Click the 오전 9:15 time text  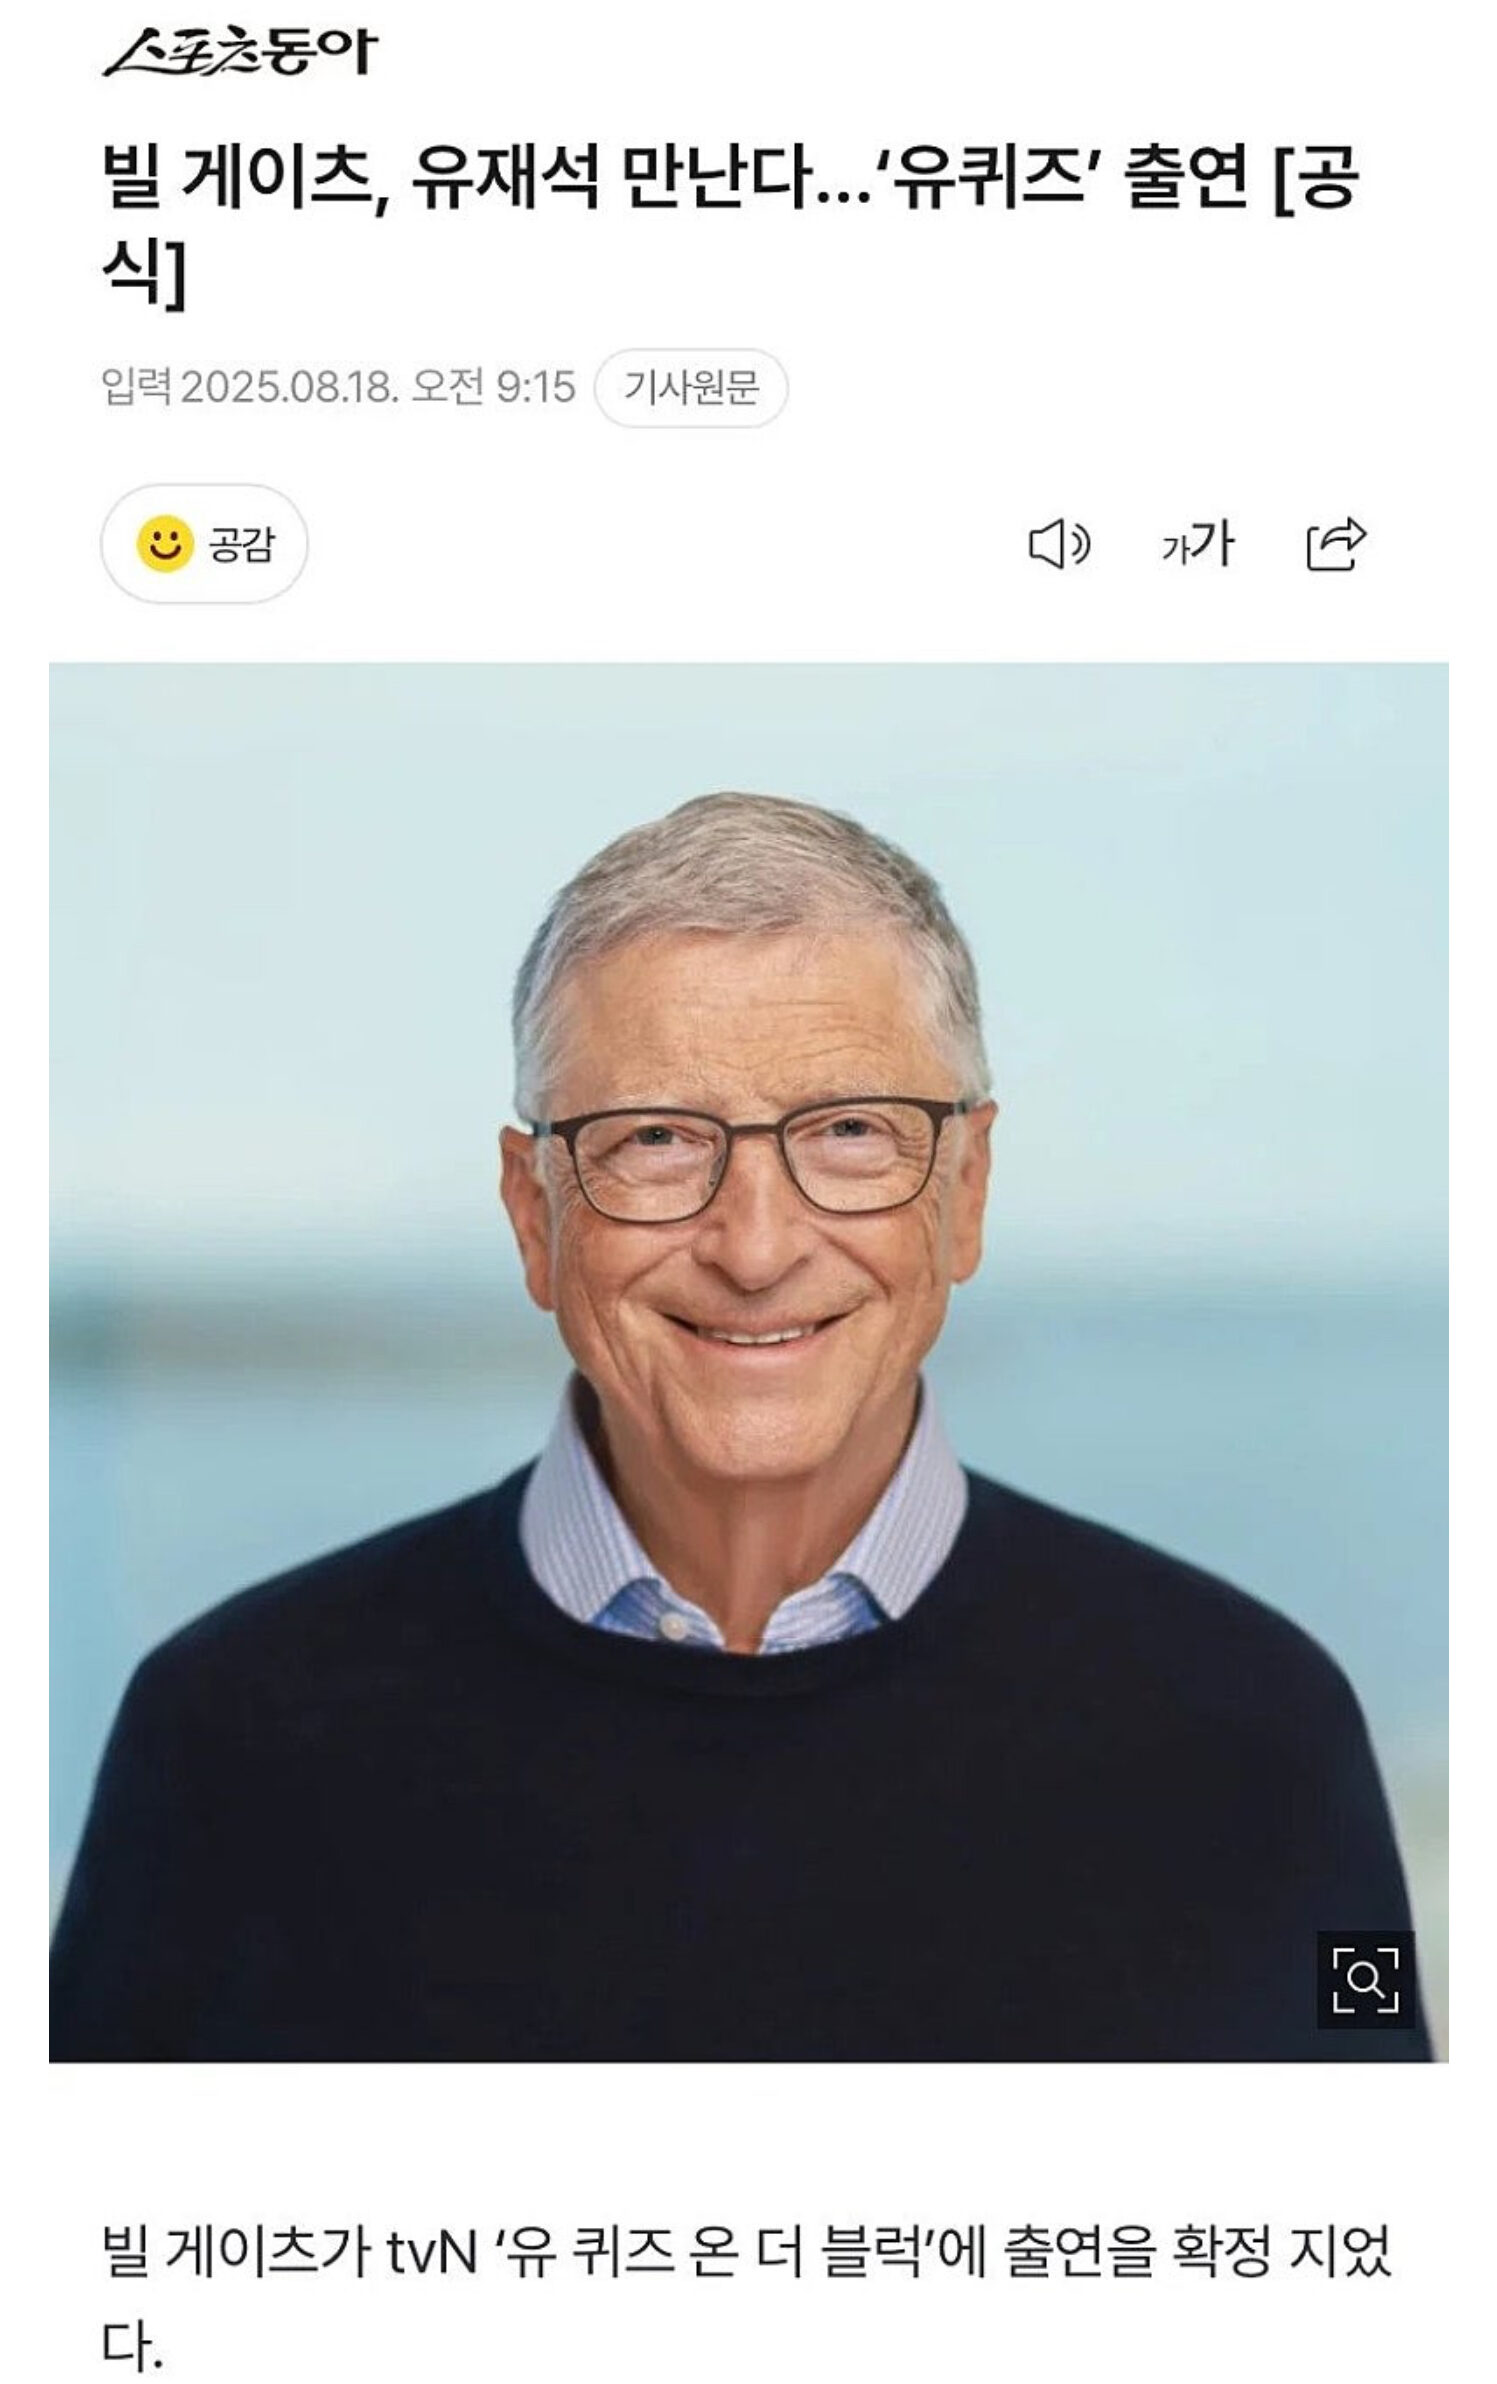tap(494, 387)
